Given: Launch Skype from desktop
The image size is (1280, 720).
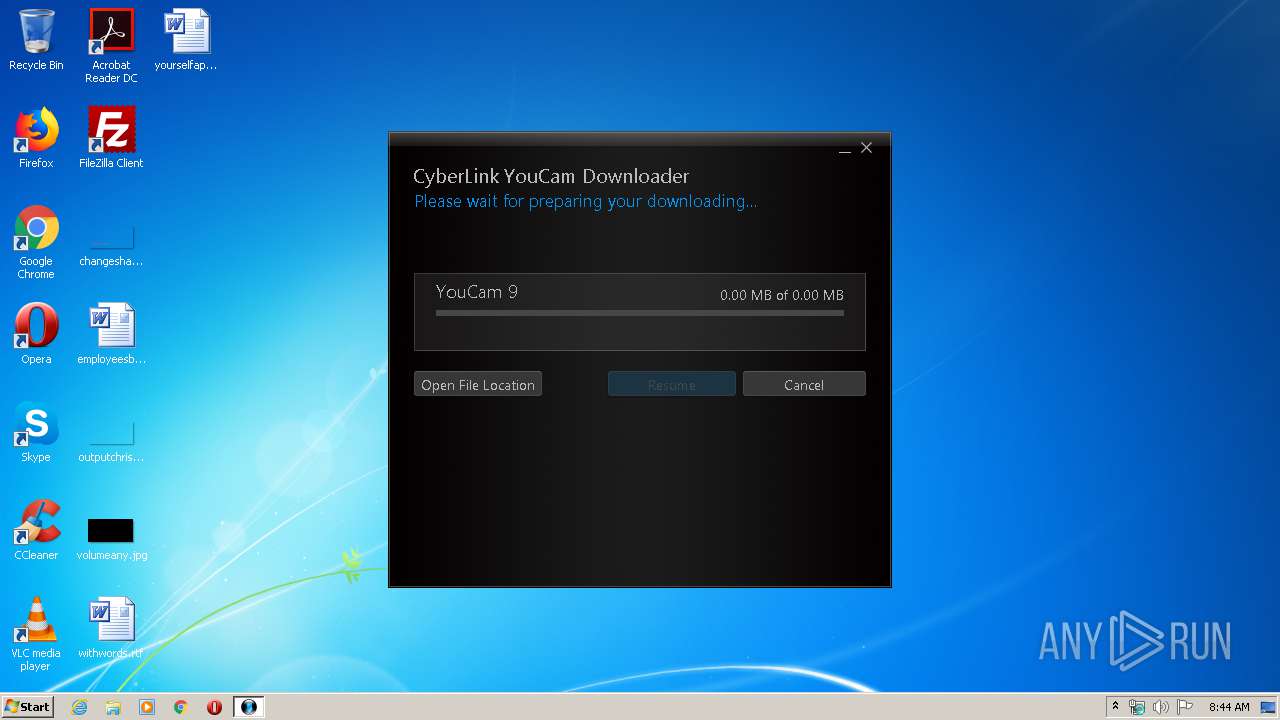Looking at the screenshot, I should [x=36, y=432].
